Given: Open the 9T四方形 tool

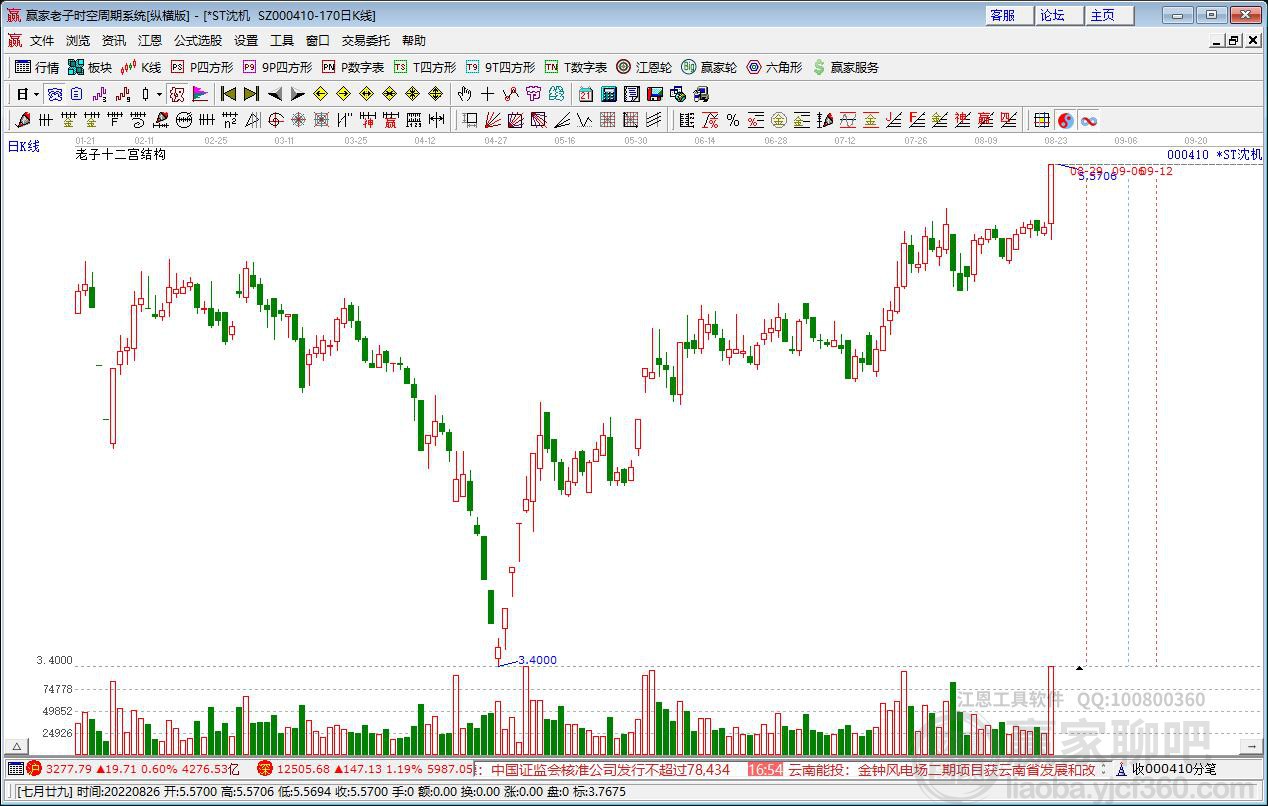Looking at the screenshot, I should (x=500, y=67).
